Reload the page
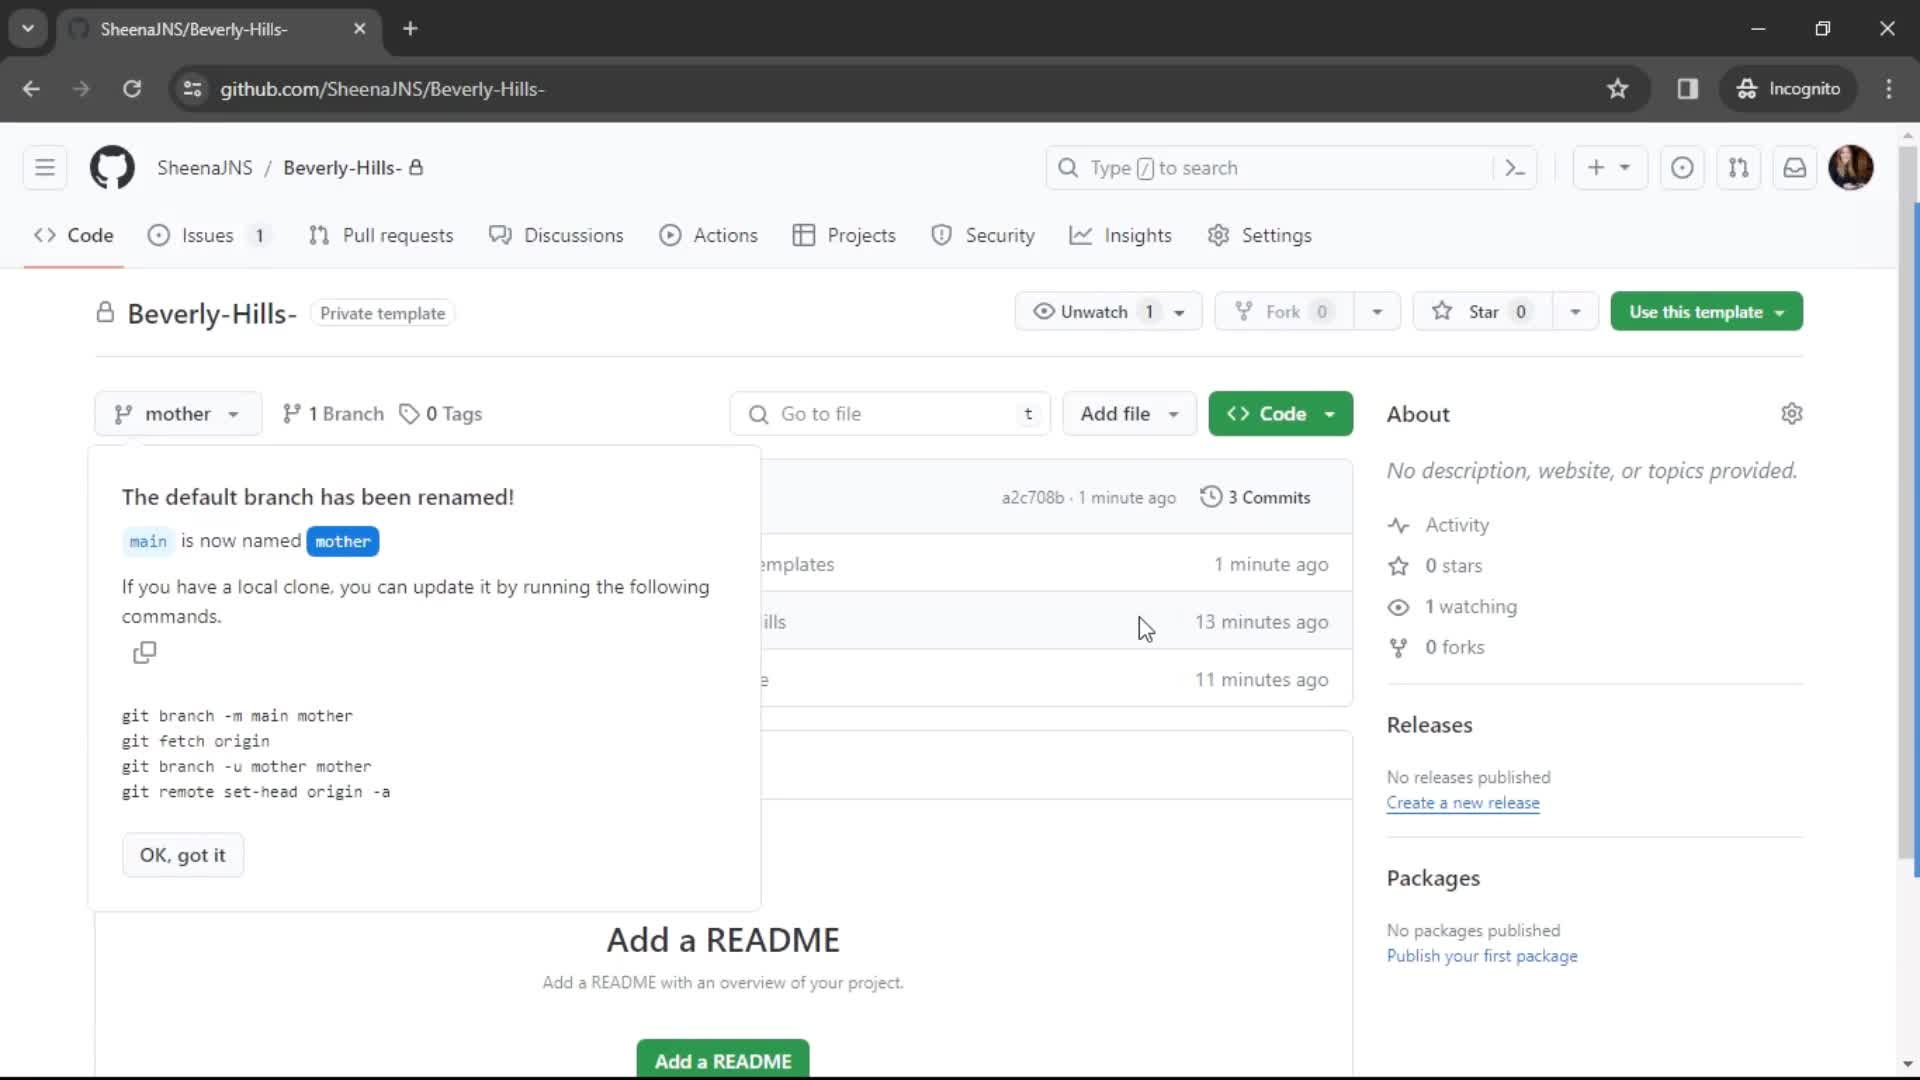 (x=132, y=89)
